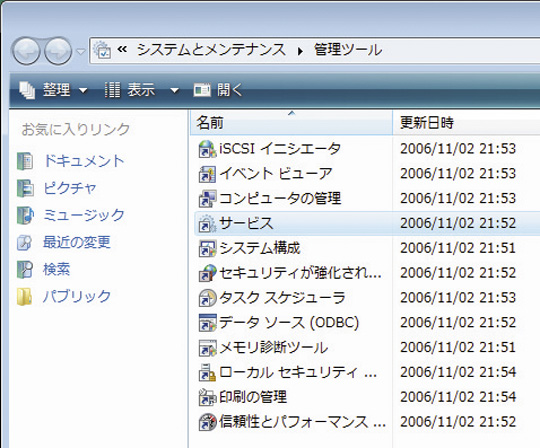Select the イベント ビューア icon
This screenshot has height=448, width=540.
pos(207,174)
